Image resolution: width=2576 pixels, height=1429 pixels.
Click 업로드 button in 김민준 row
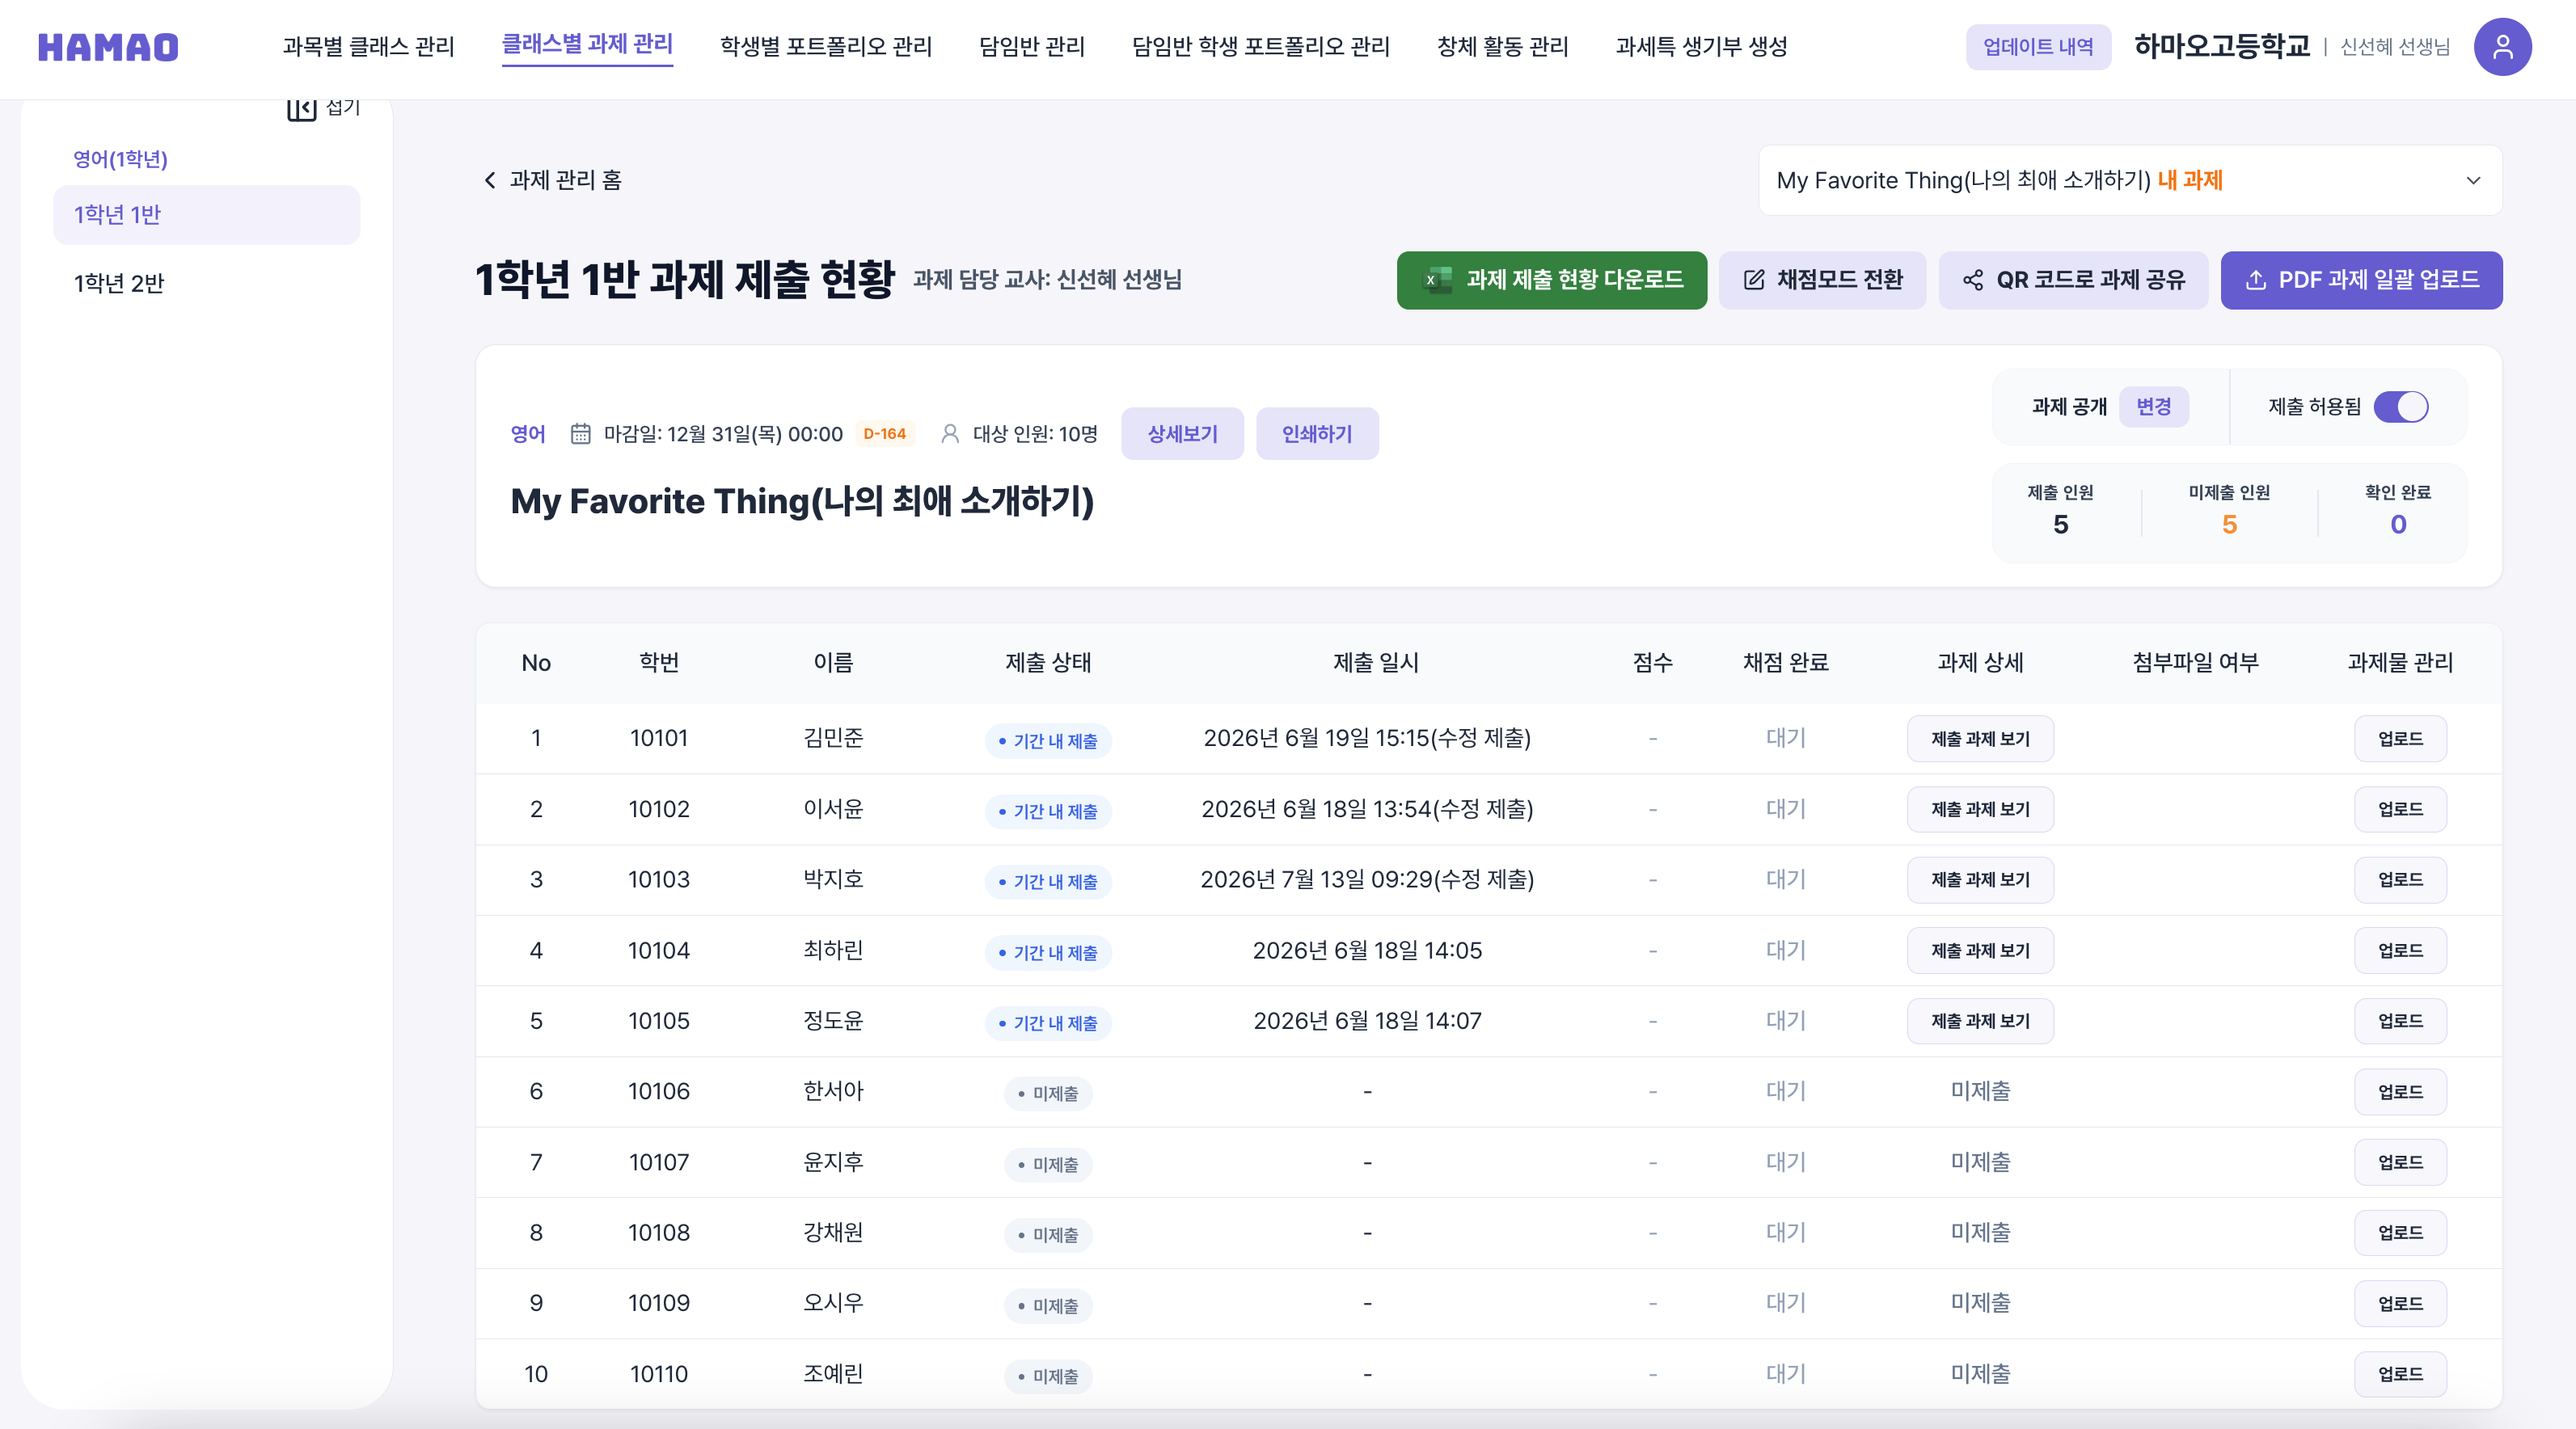pyautogui.click(x=2400, y=739)
